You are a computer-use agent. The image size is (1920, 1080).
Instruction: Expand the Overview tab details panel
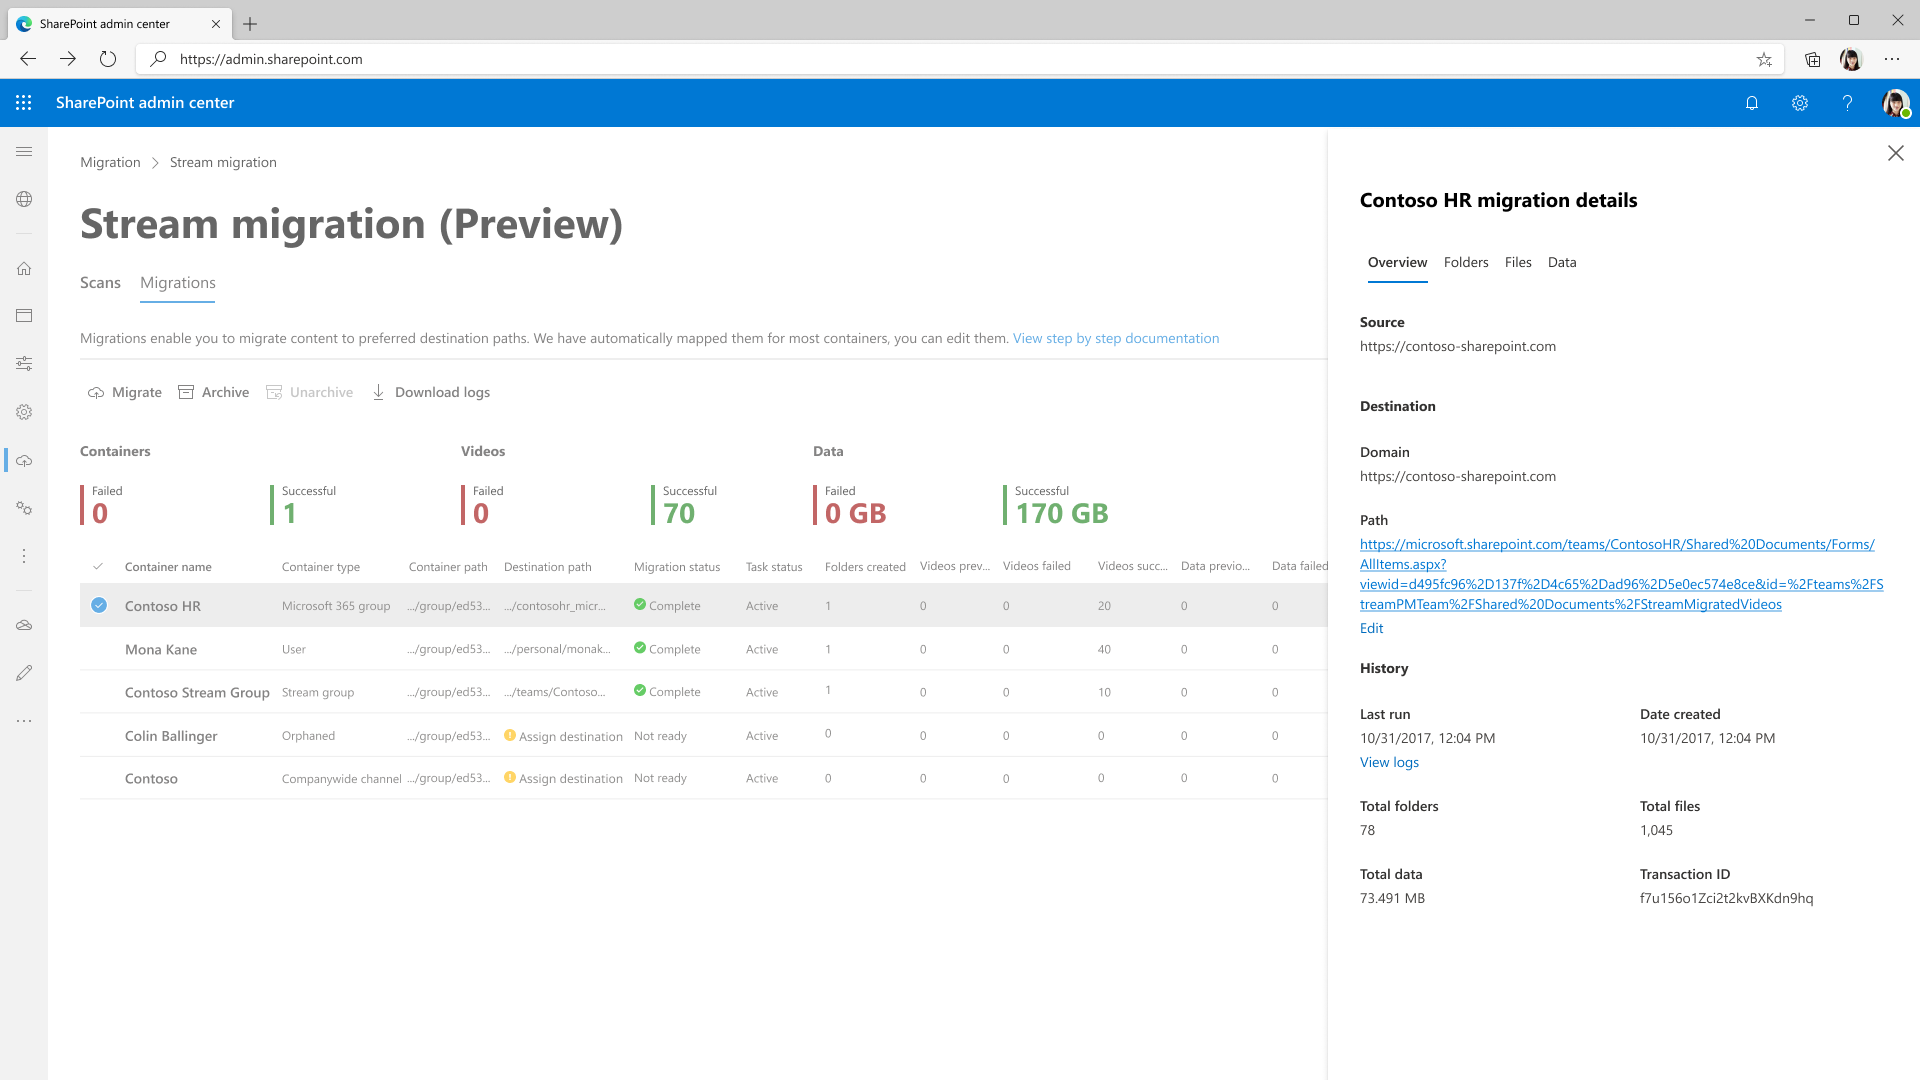[1398, 262]
